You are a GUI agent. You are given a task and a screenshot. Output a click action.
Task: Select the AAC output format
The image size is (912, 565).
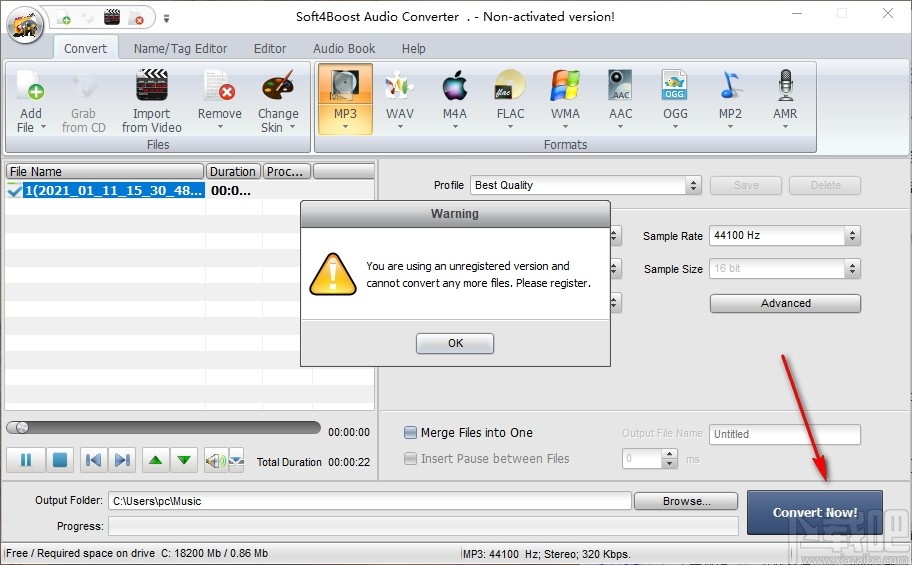pyautogui.click(x=620, y=99)
